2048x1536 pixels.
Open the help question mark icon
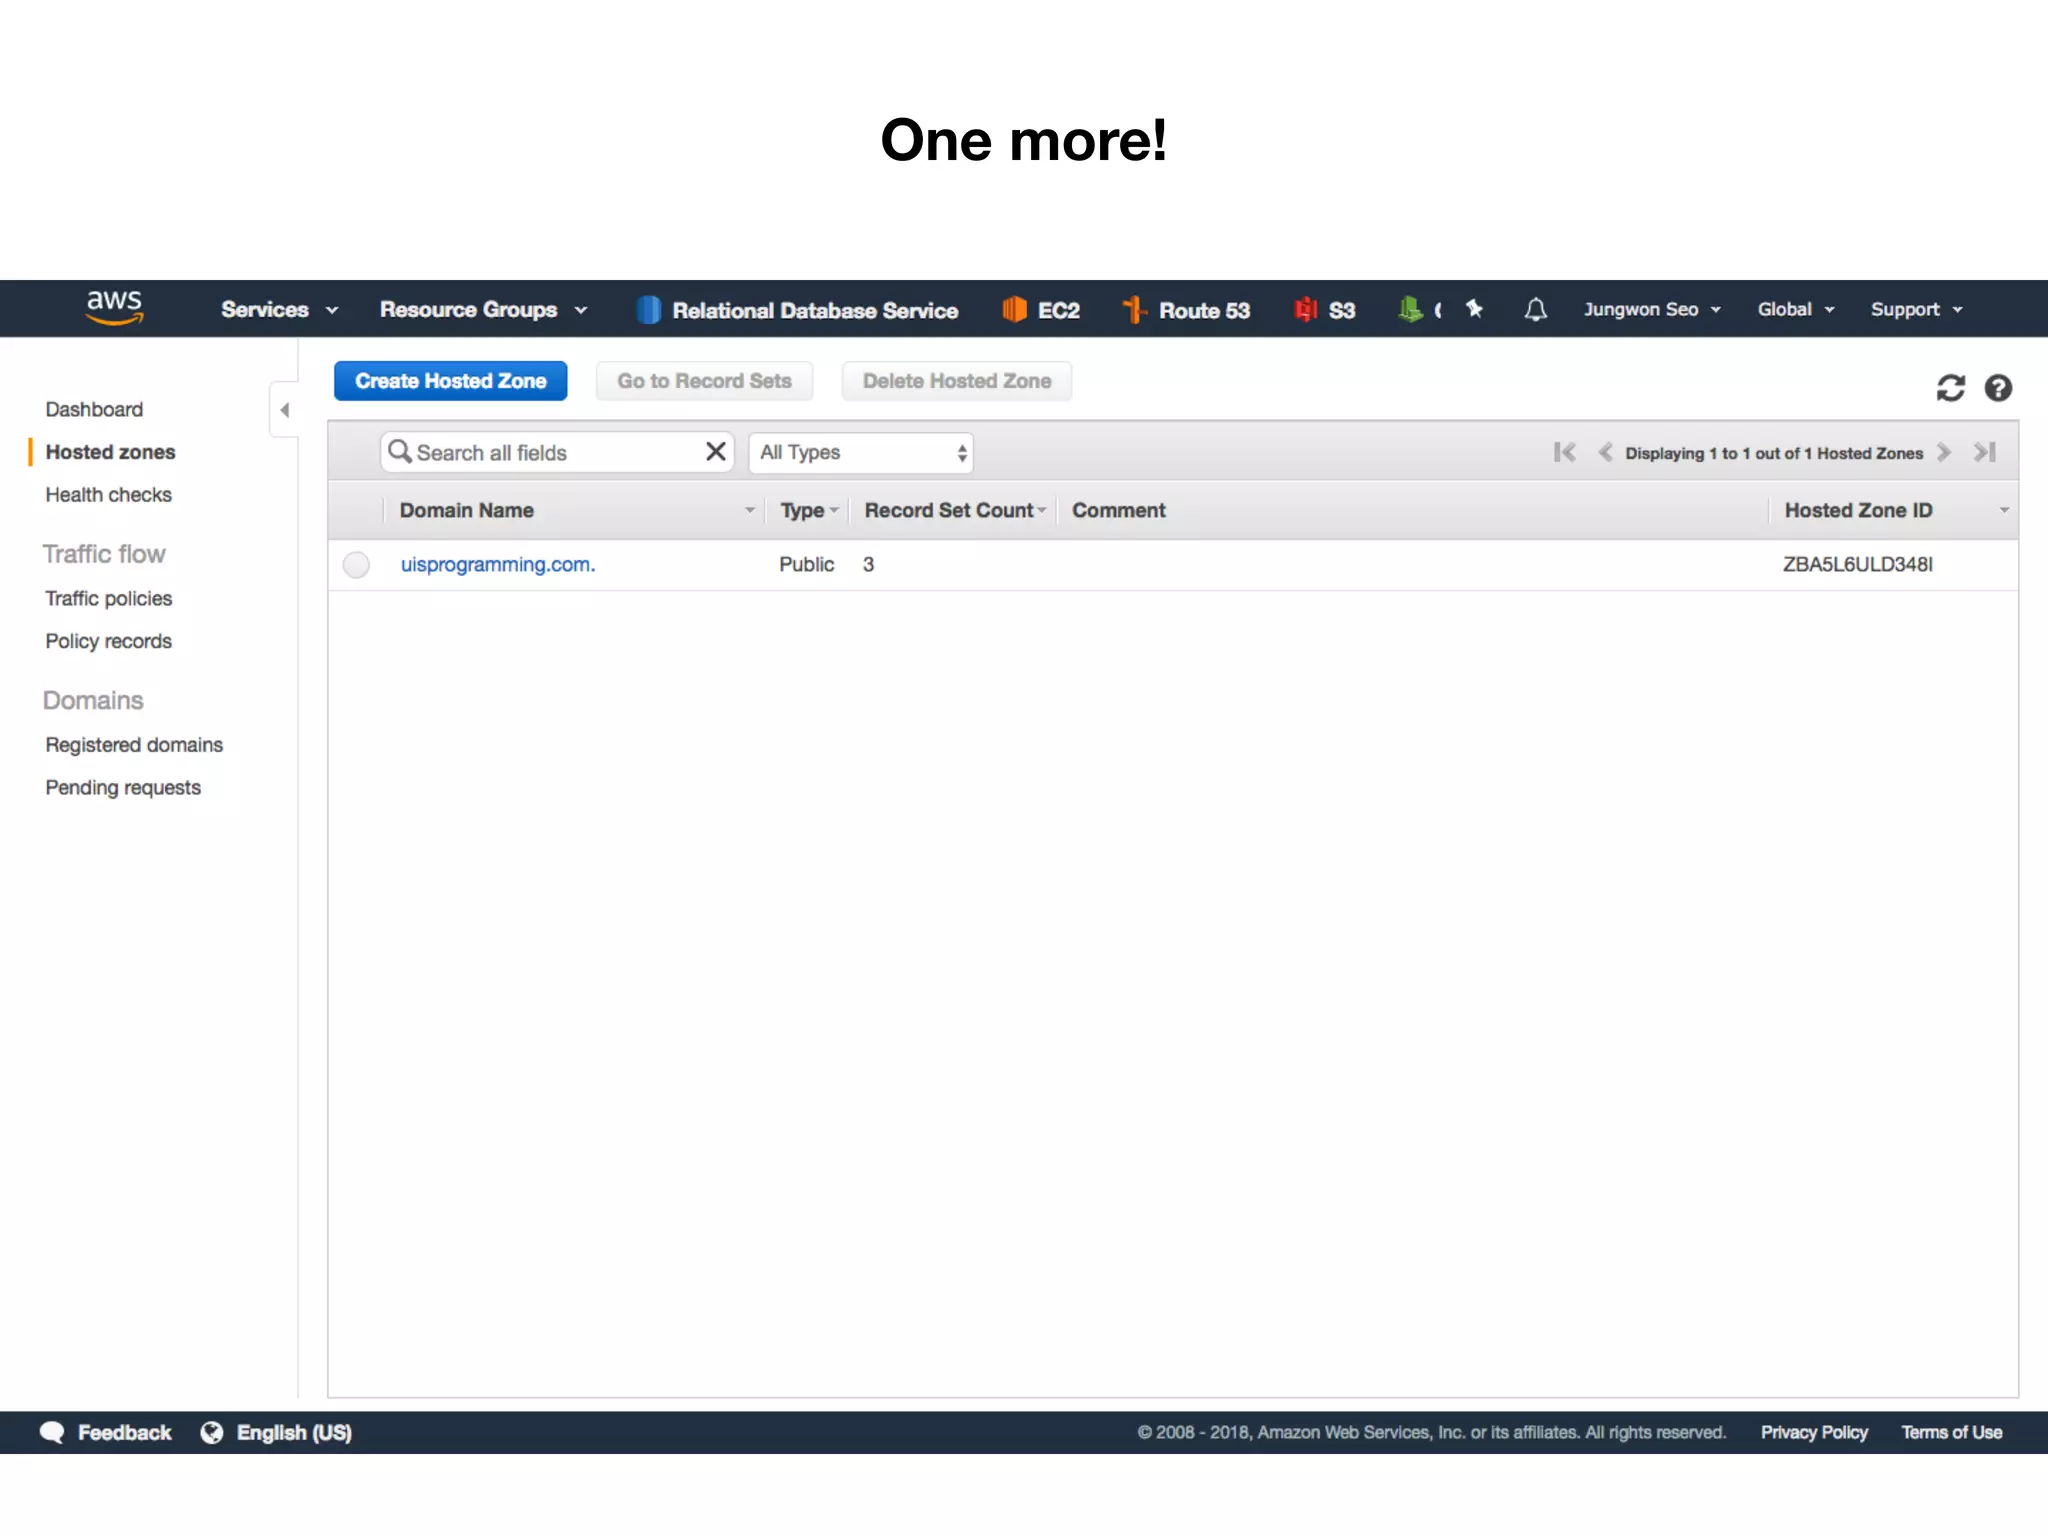1998,388
